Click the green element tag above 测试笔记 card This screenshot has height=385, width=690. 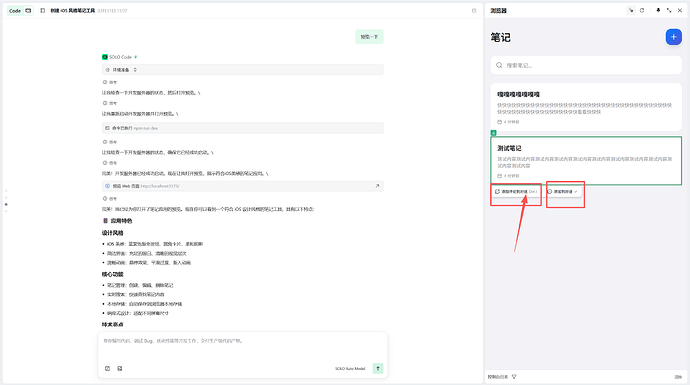pos(494,133)
